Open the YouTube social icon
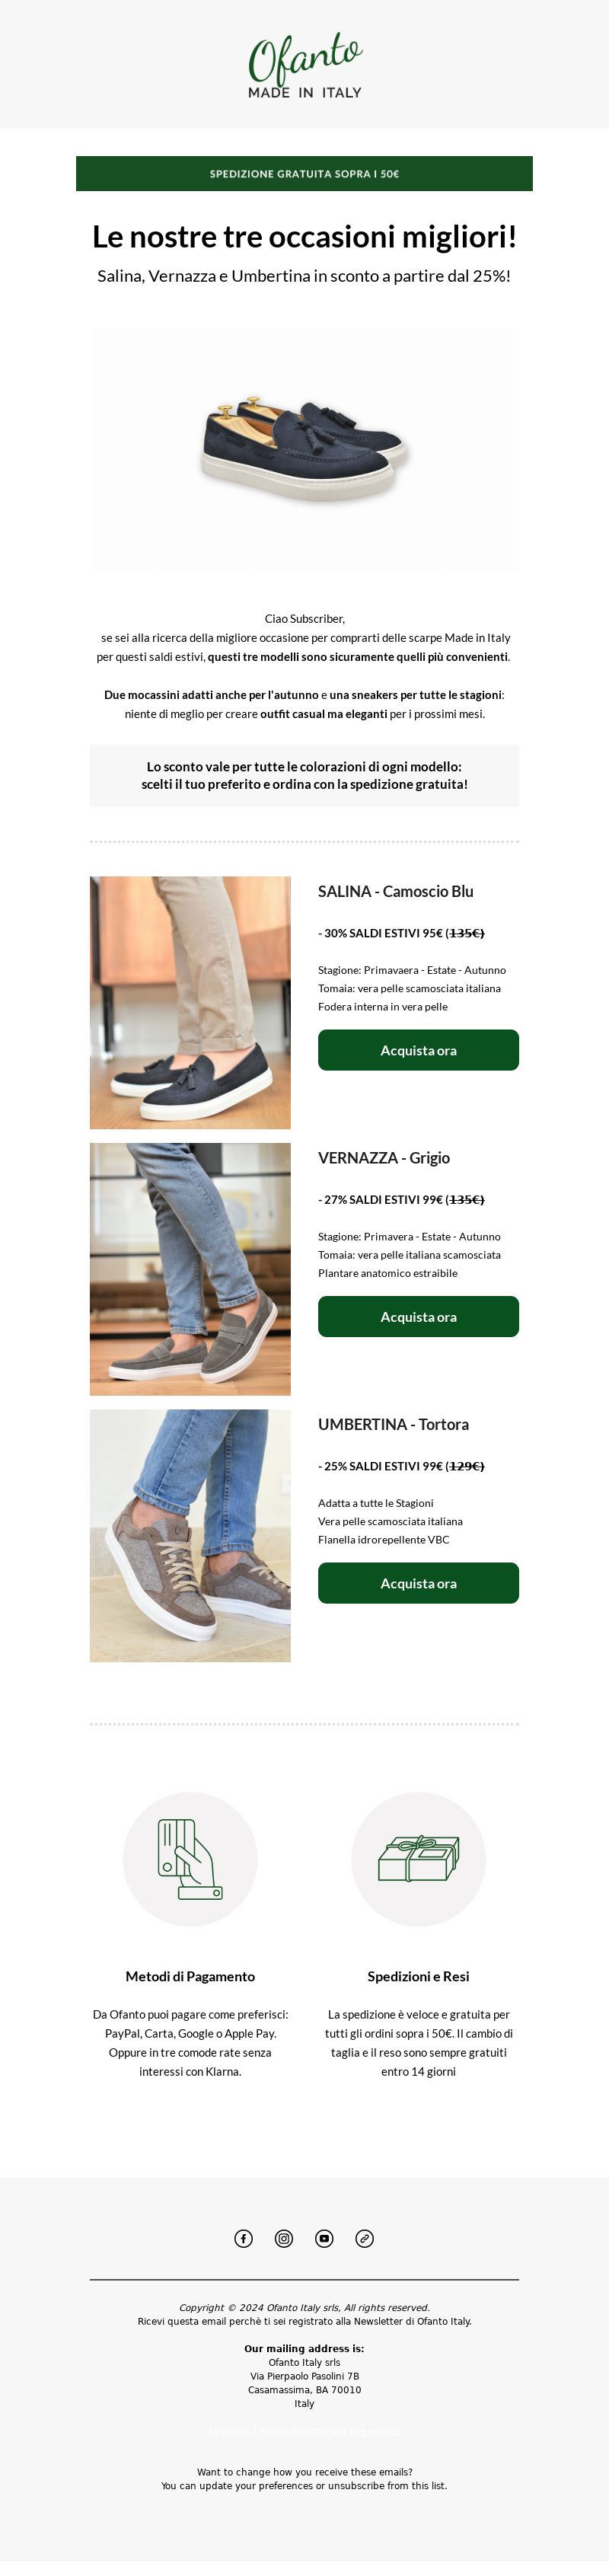Screen dimensions: 609x2576 [324, 2238]
